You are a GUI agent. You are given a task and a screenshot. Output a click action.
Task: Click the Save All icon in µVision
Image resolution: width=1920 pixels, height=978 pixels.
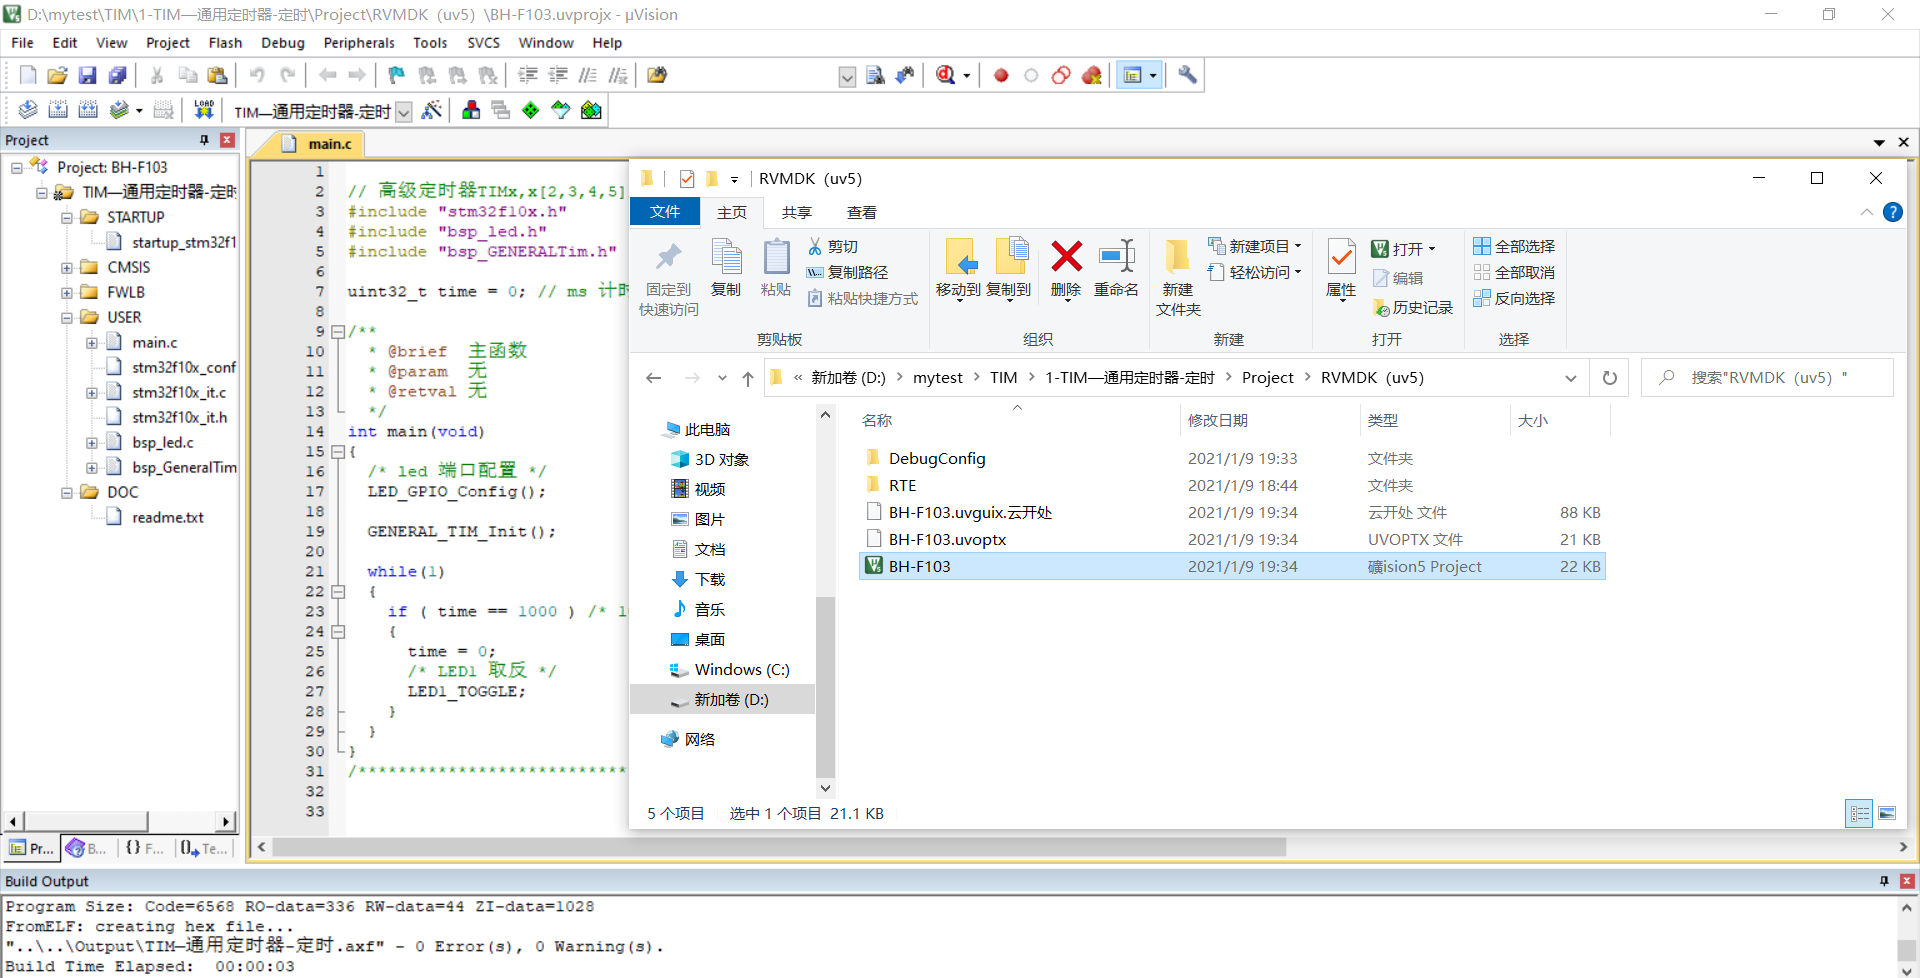point(117,75)
